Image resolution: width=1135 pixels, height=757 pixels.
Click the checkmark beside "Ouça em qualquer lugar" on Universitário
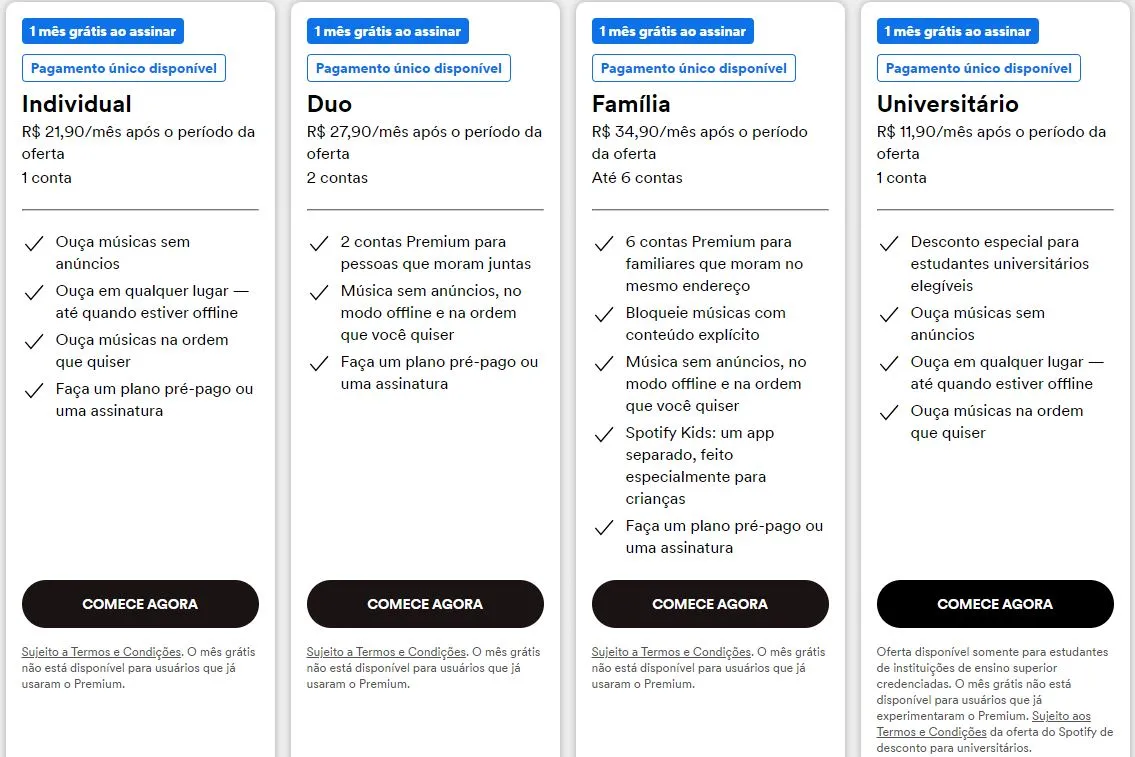(x=888, y=362)
